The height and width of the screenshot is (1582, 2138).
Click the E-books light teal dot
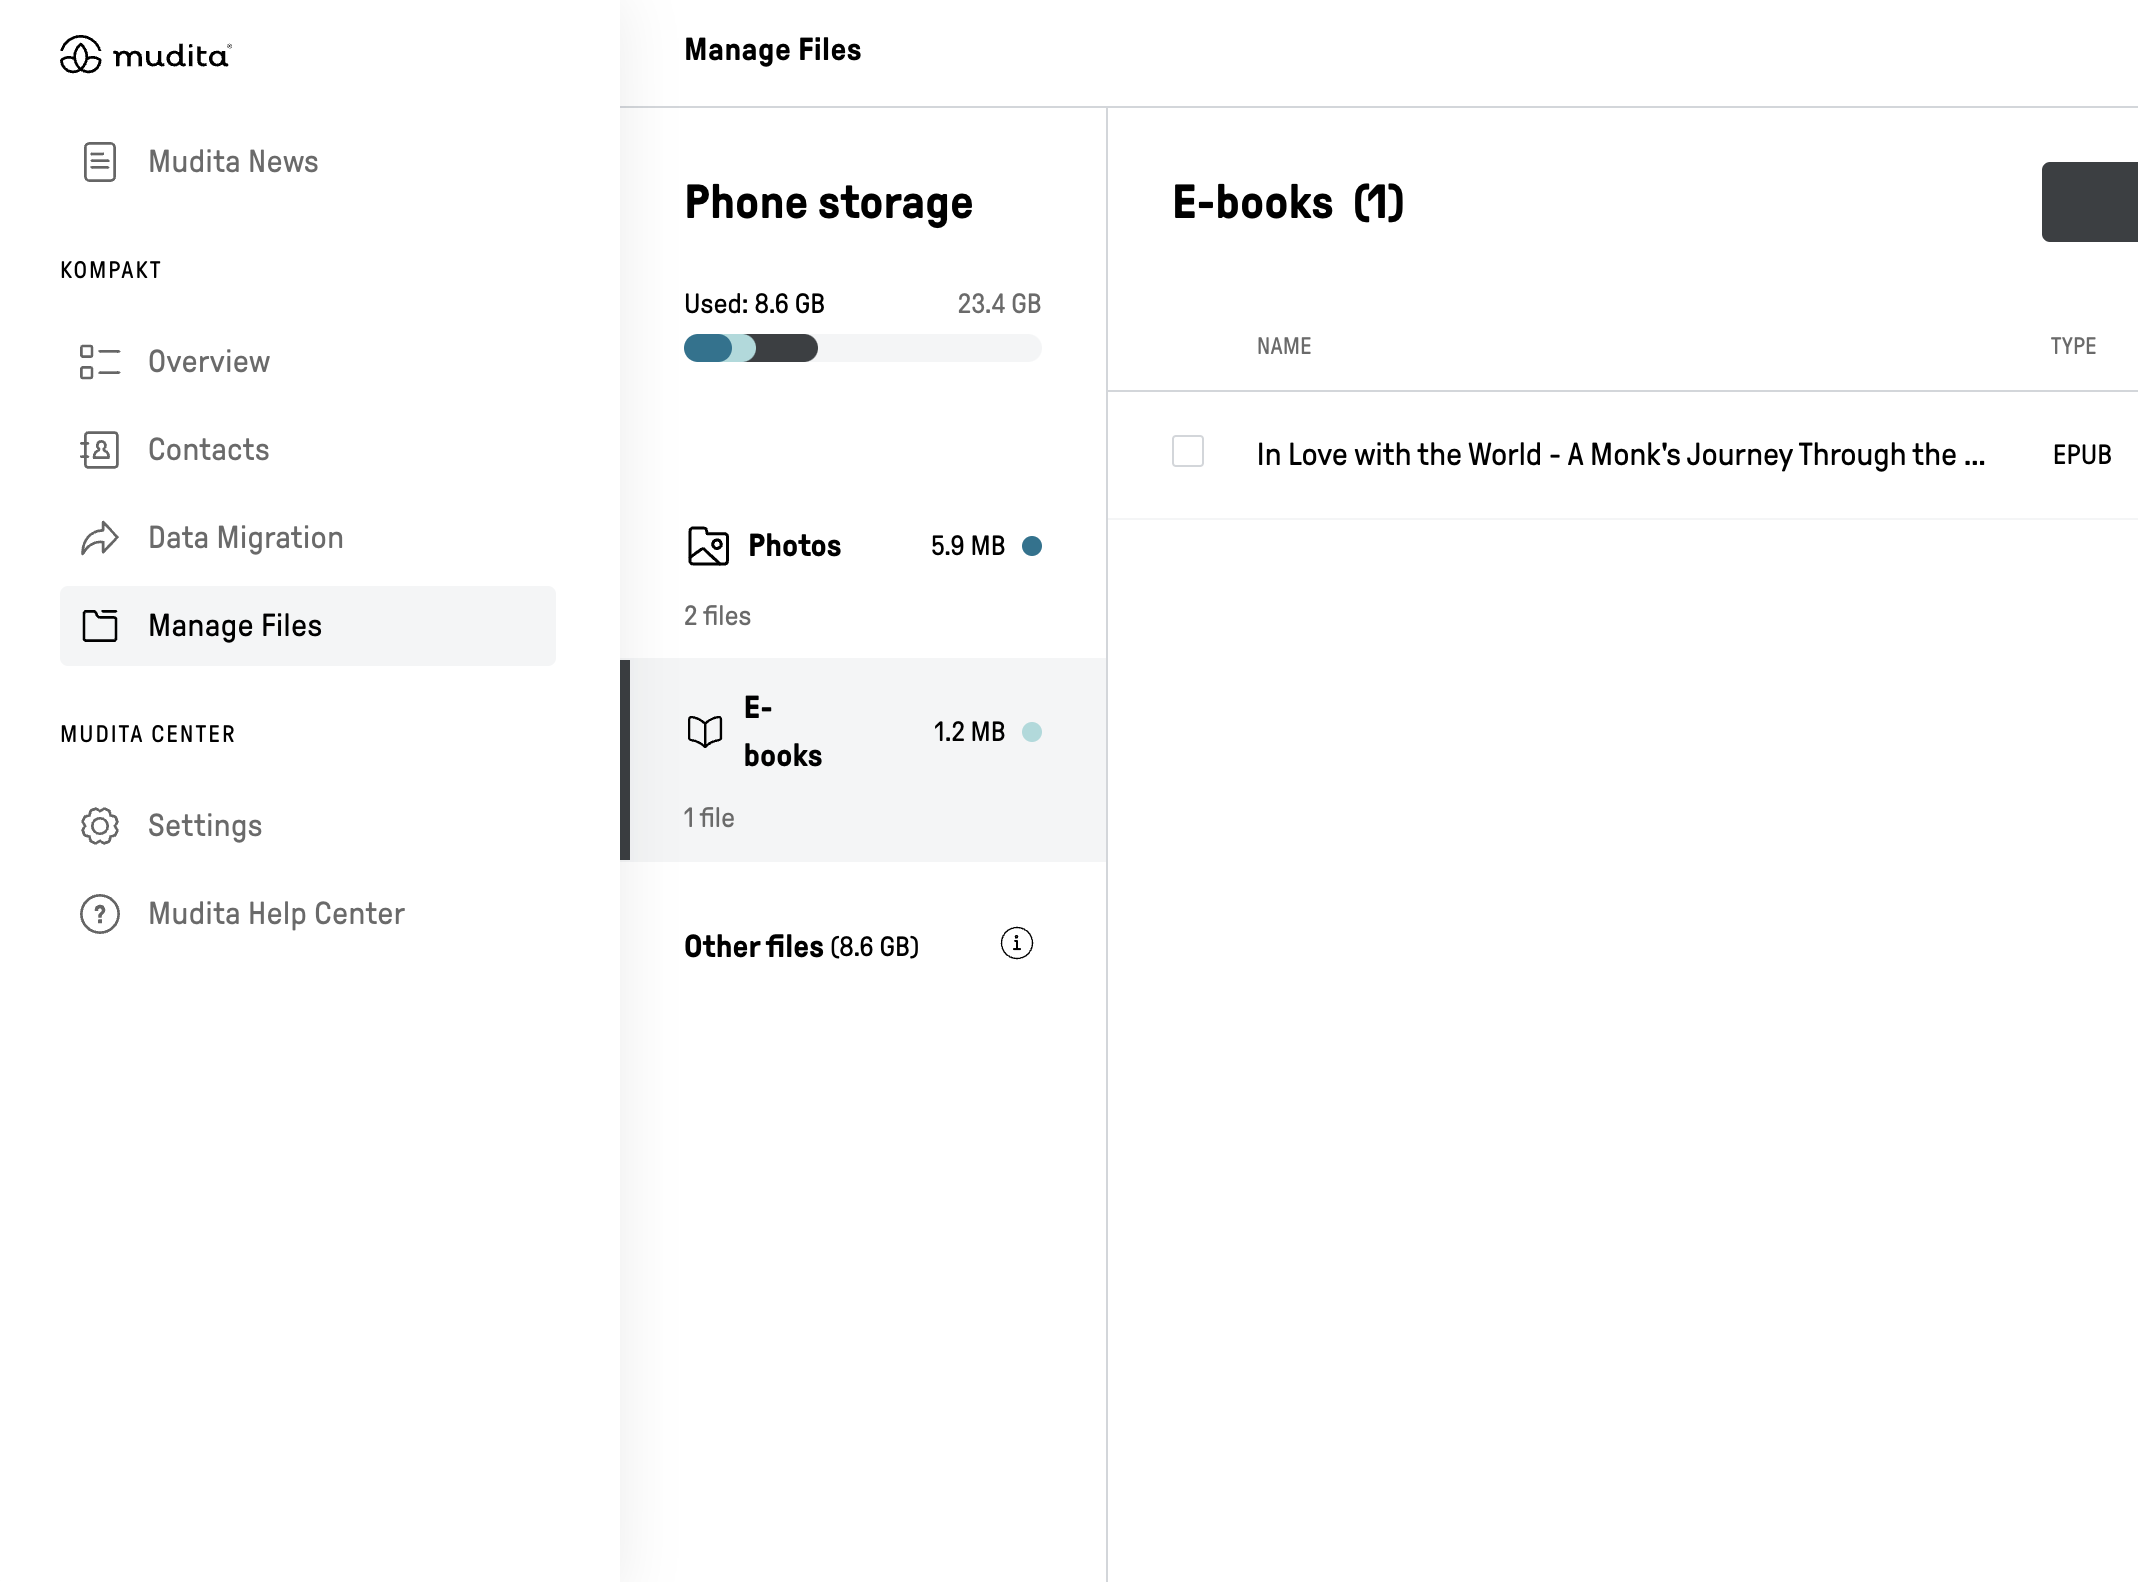click(x=1032, y=732)
